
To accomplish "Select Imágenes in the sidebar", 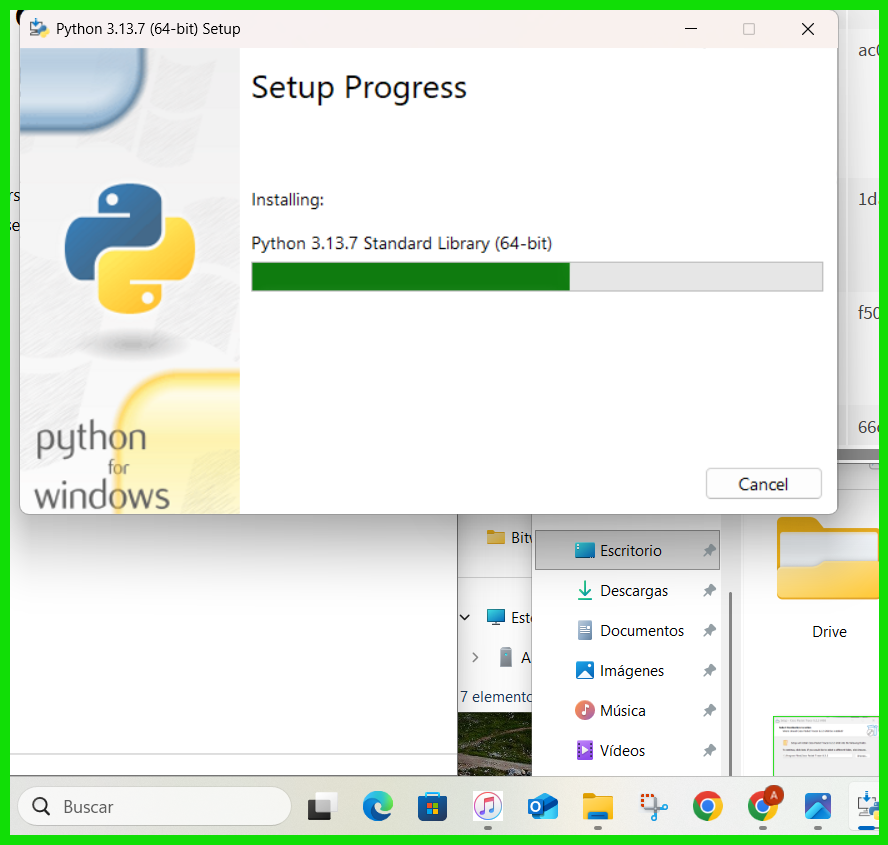I will point(631,671).
